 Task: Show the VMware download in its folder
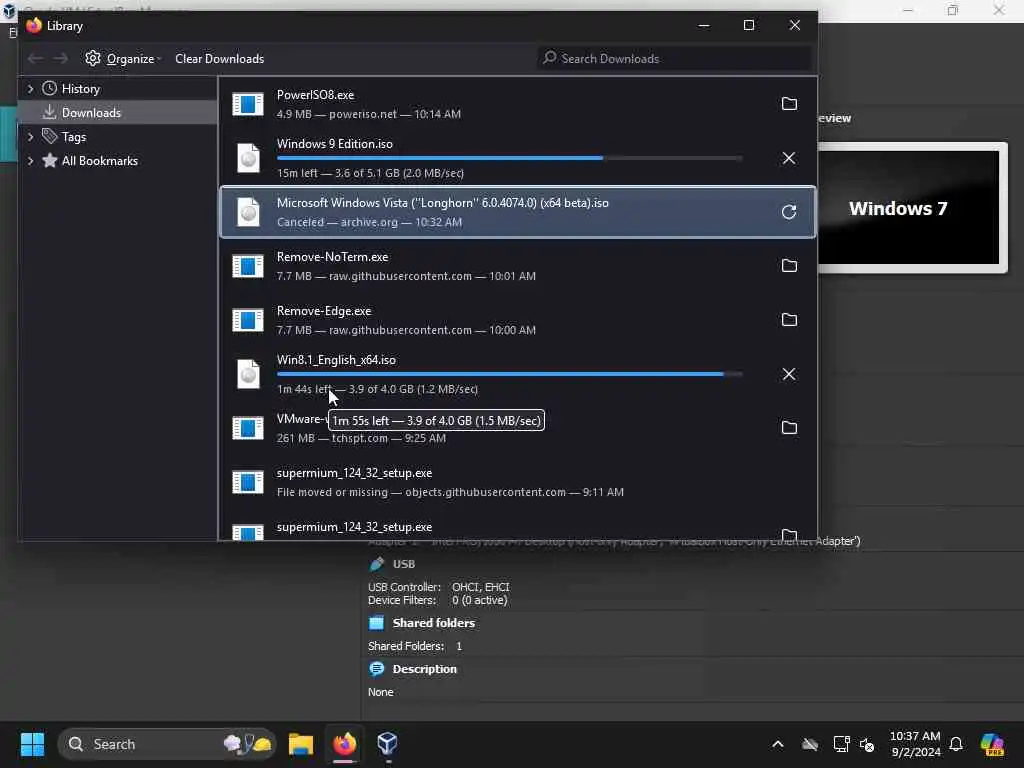(789, 428)
